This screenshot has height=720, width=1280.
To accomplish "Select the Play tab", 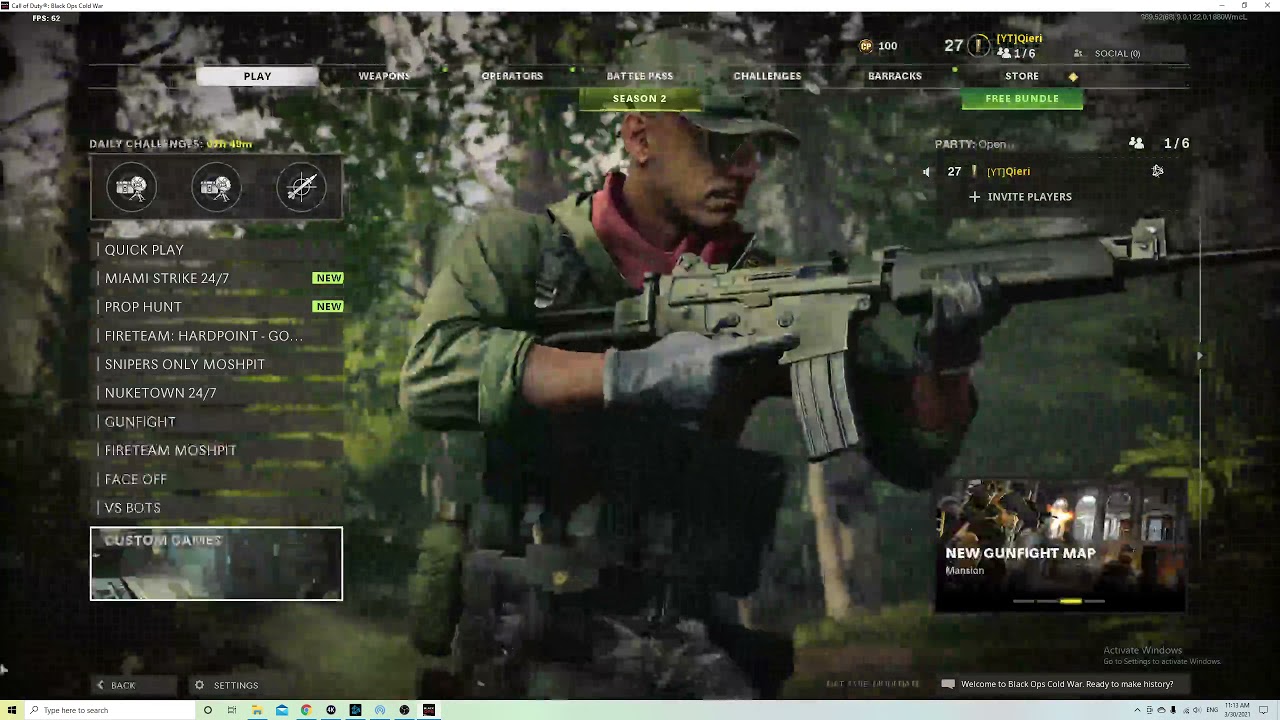I will pyautogui.click(x=257, y=76).
